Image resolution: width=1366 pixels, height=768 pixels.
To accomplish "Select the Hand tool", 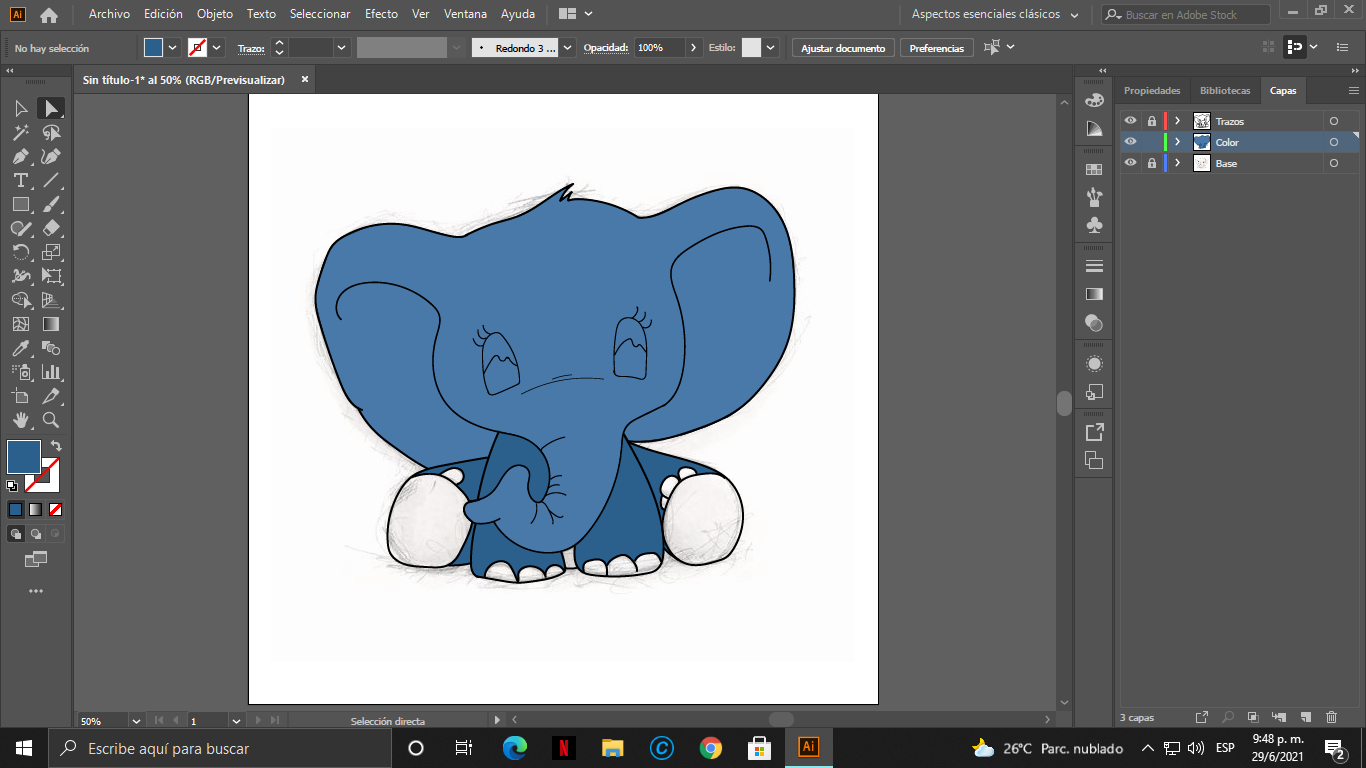I will 20,420.
